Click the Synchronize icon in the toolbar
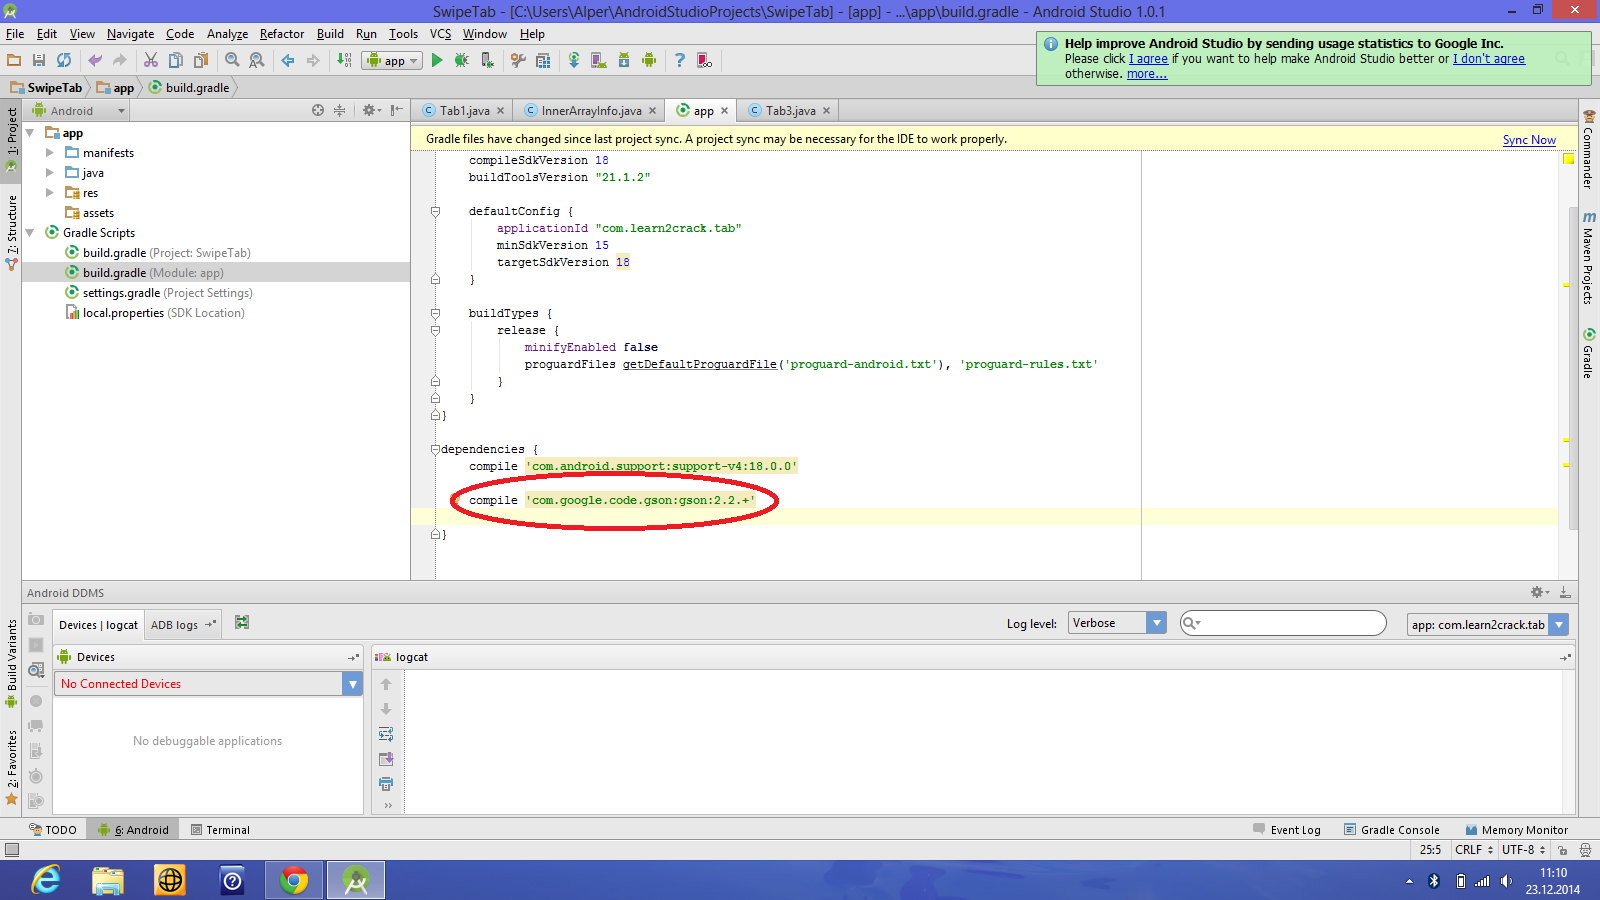The image size is (1600, 900). pyautogui.click(x=64, y=60)
